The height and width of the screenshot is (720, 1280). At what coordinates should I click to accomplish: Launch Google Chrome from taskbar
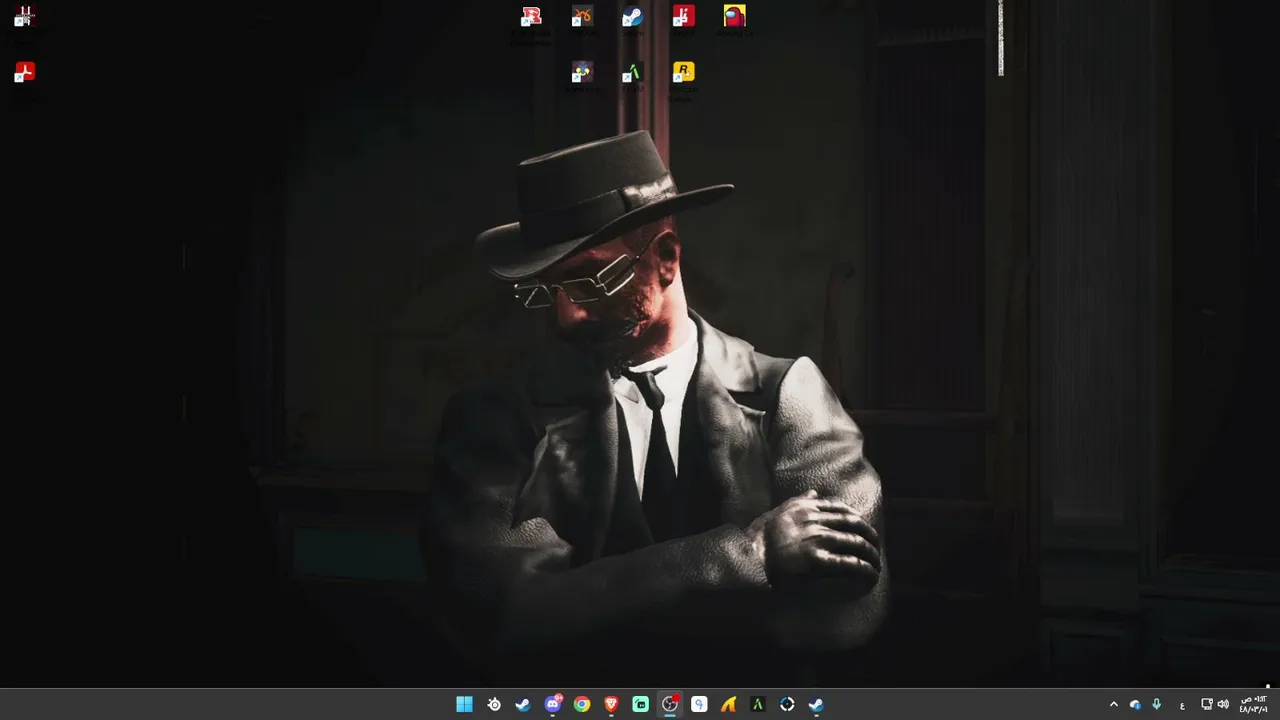pyautogui.click(x=582, y=704)
